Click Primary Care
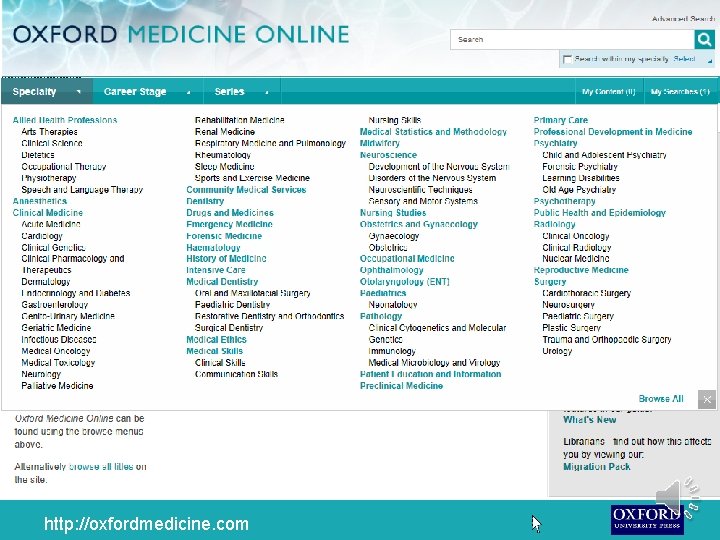Screen dimensions: 720x540 coord(561,120)
